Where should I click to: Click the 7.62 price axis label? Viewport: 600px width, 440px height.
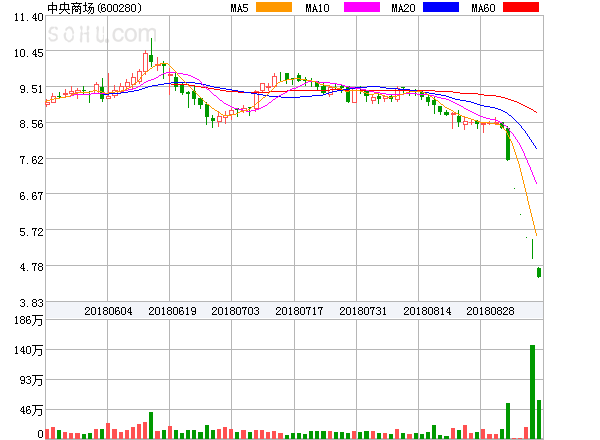(31, 160)
